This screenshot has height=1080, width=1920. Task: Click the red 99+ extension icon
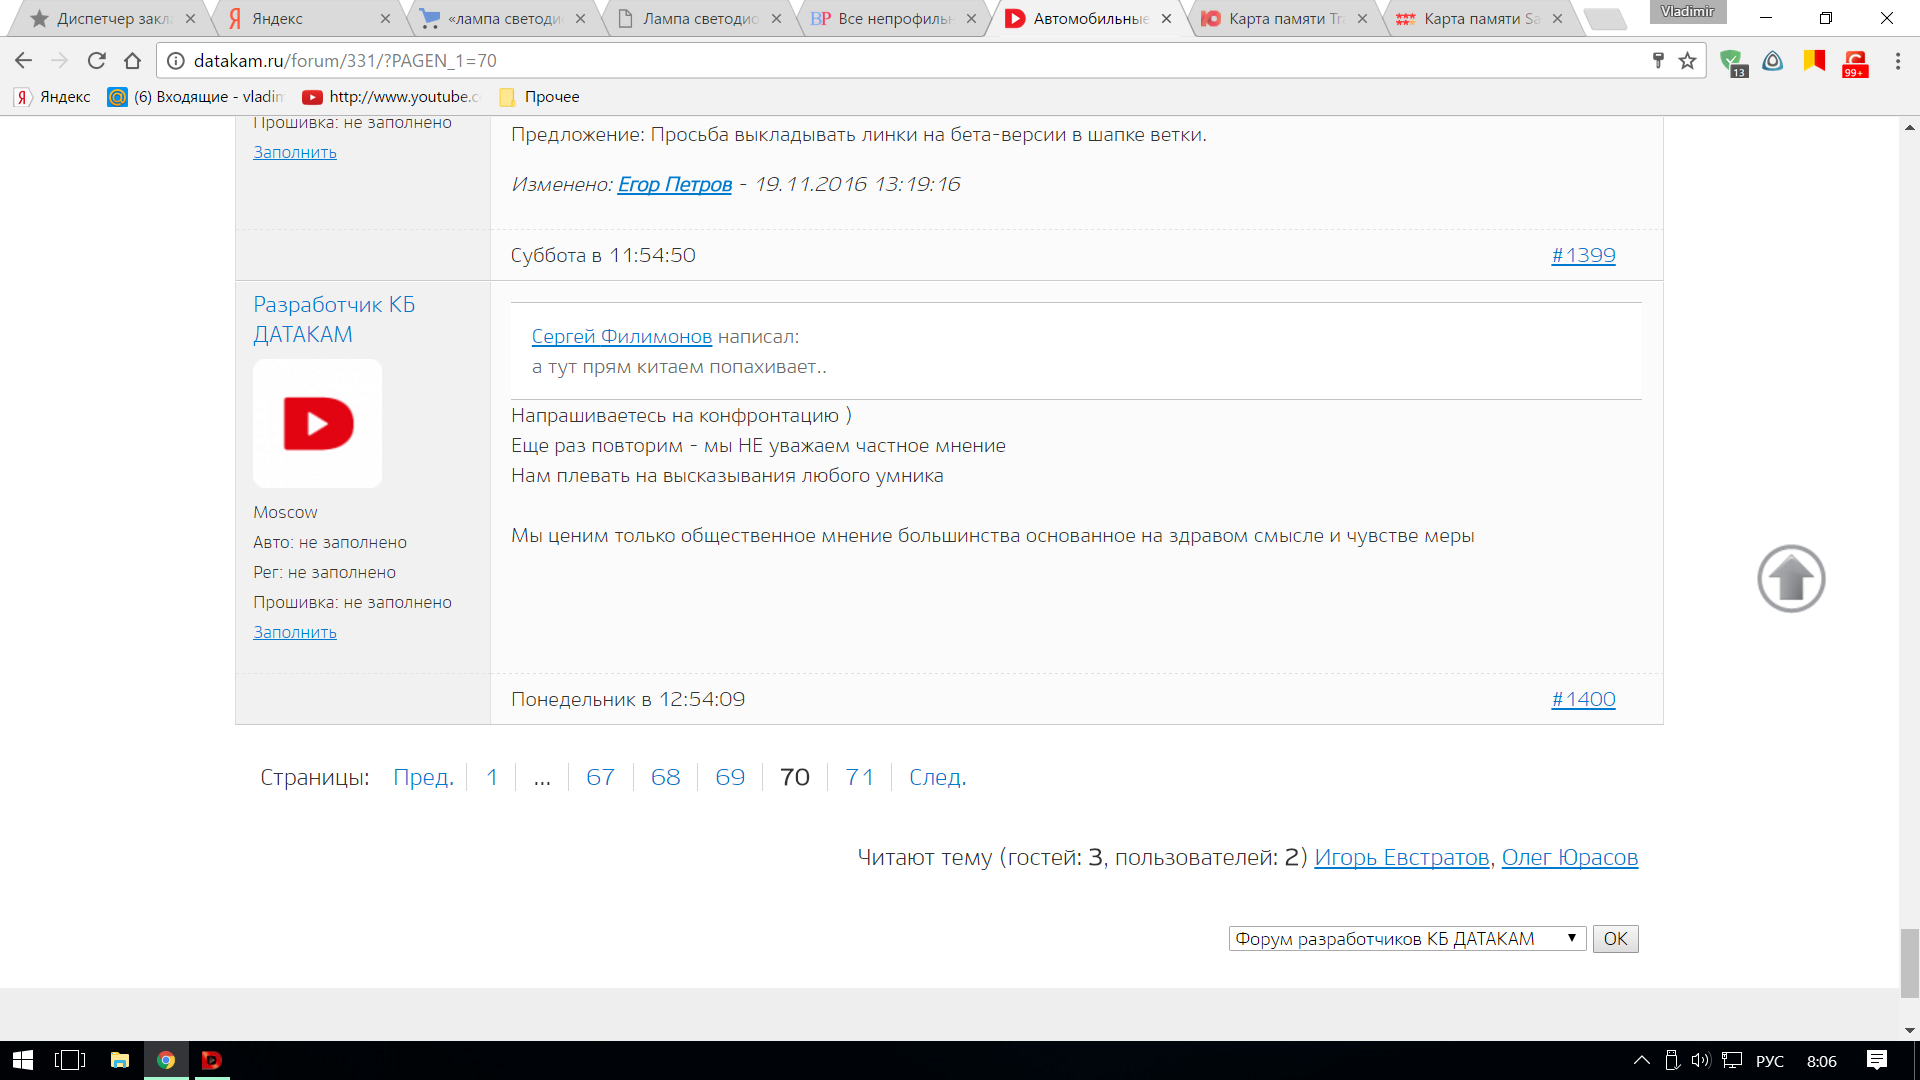(x=1855, y=63)
